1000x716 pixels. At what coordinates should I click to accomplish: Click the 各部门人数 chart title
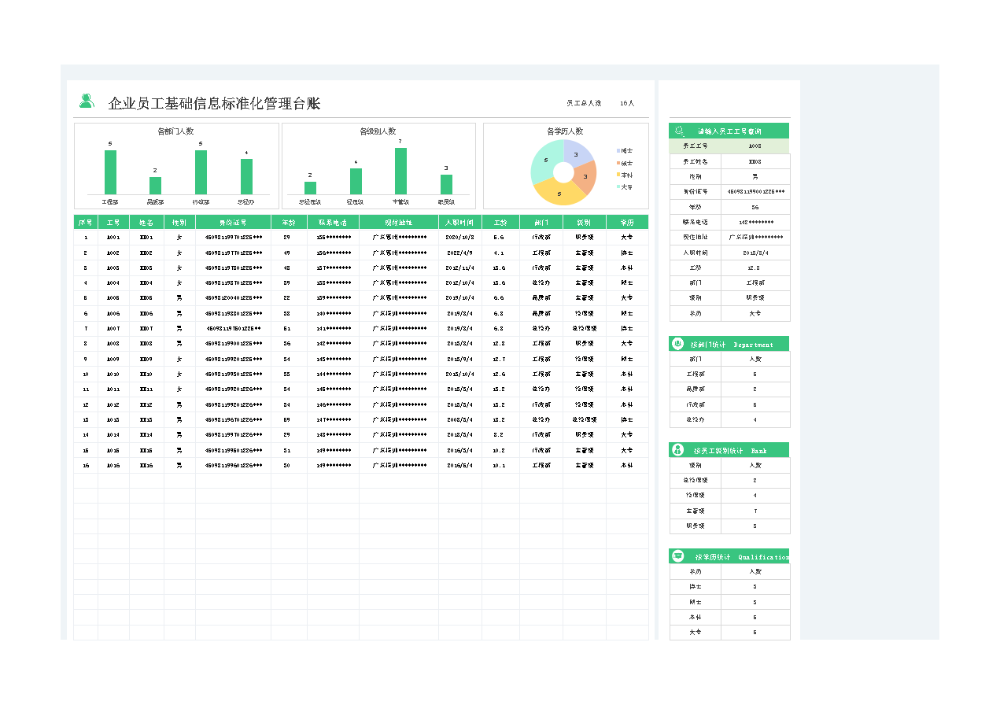coord(175,131)
